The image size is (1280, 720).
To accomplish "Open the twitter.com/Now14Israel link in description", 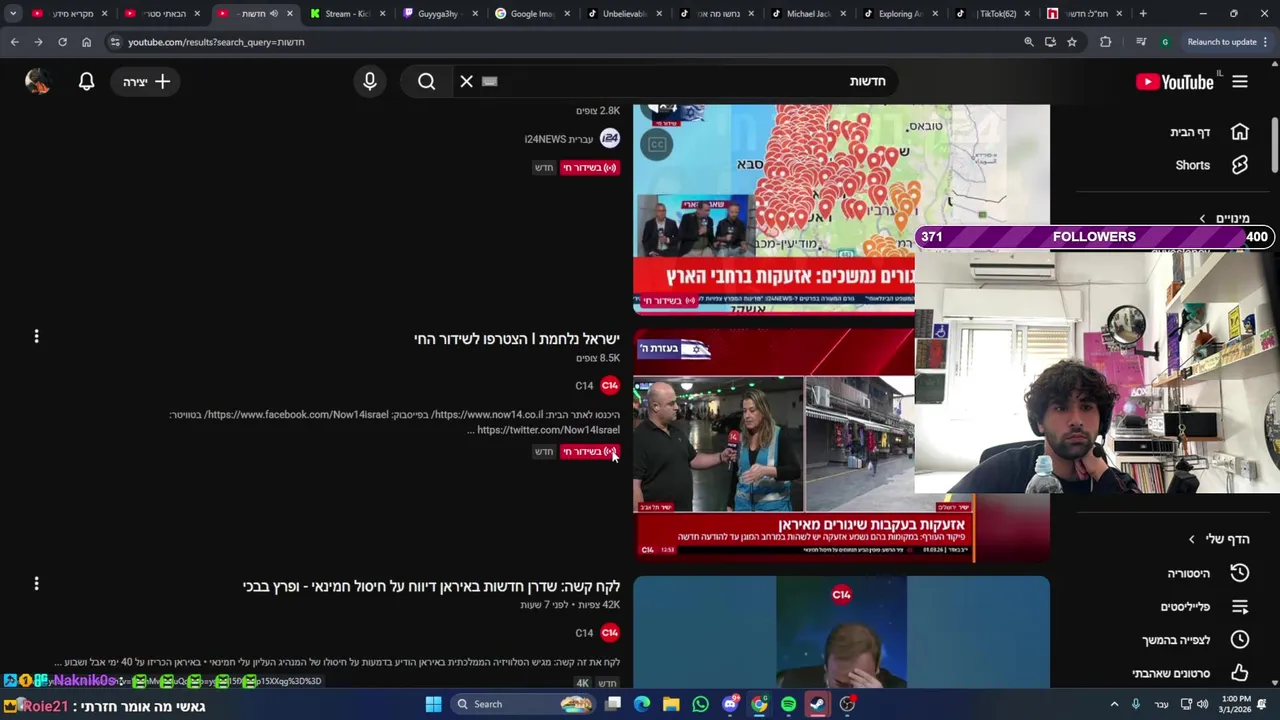I will point(548,430).
